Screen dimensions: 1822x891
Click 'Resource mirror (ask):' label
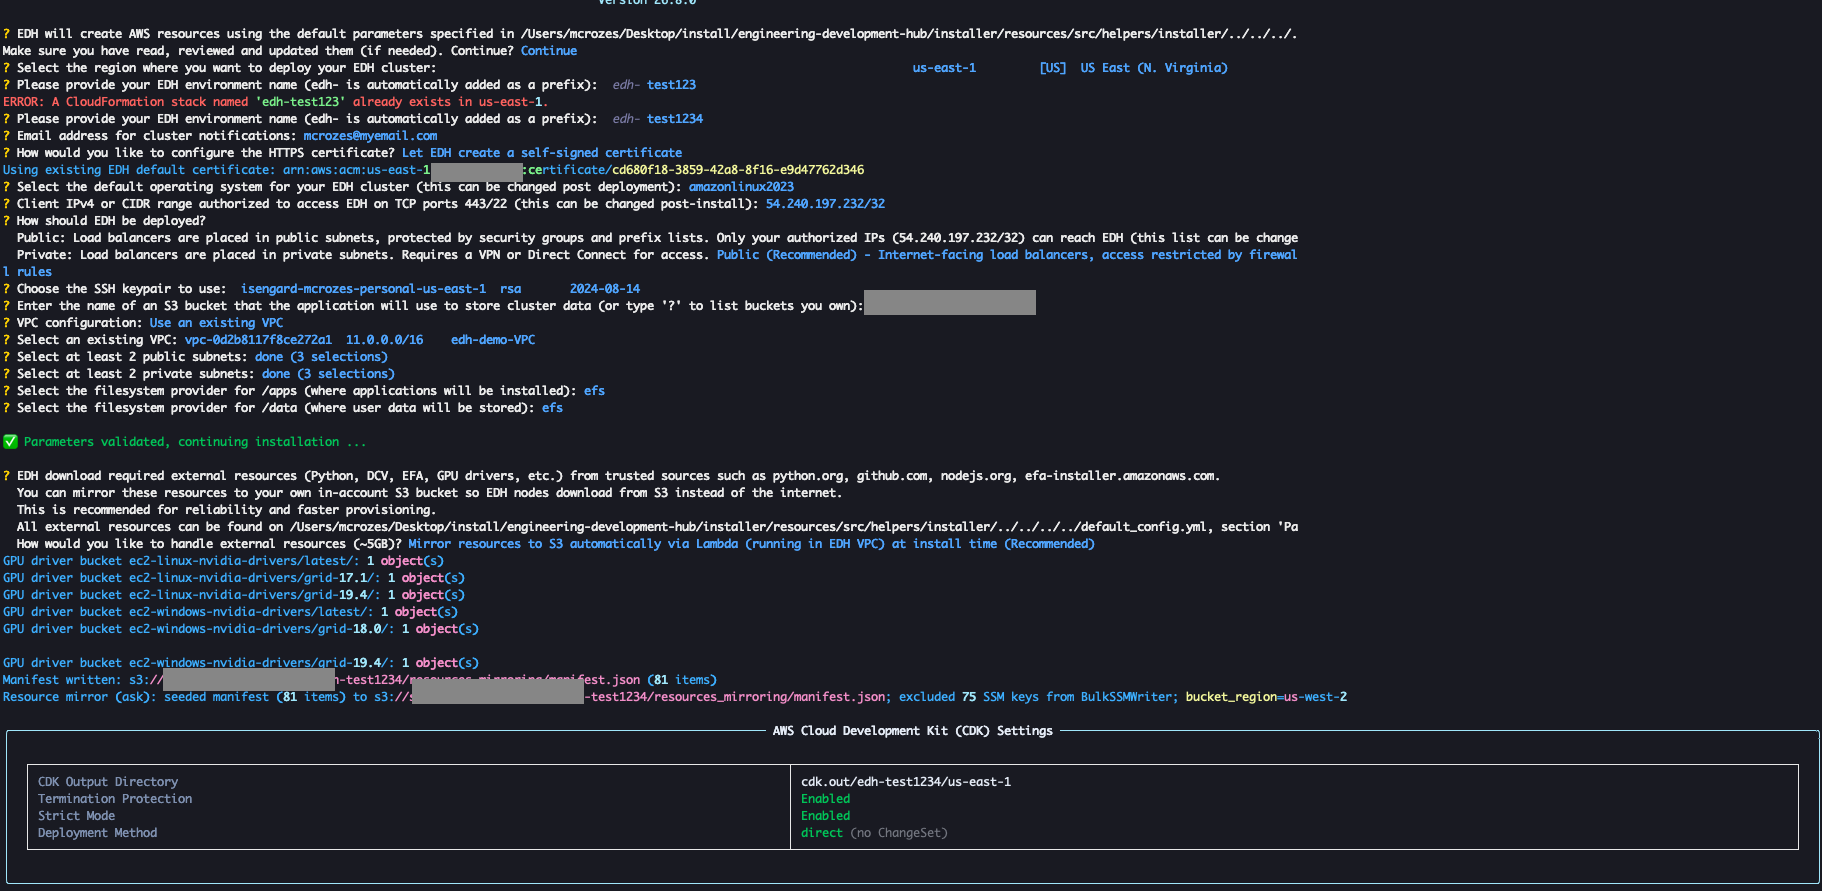80,697
